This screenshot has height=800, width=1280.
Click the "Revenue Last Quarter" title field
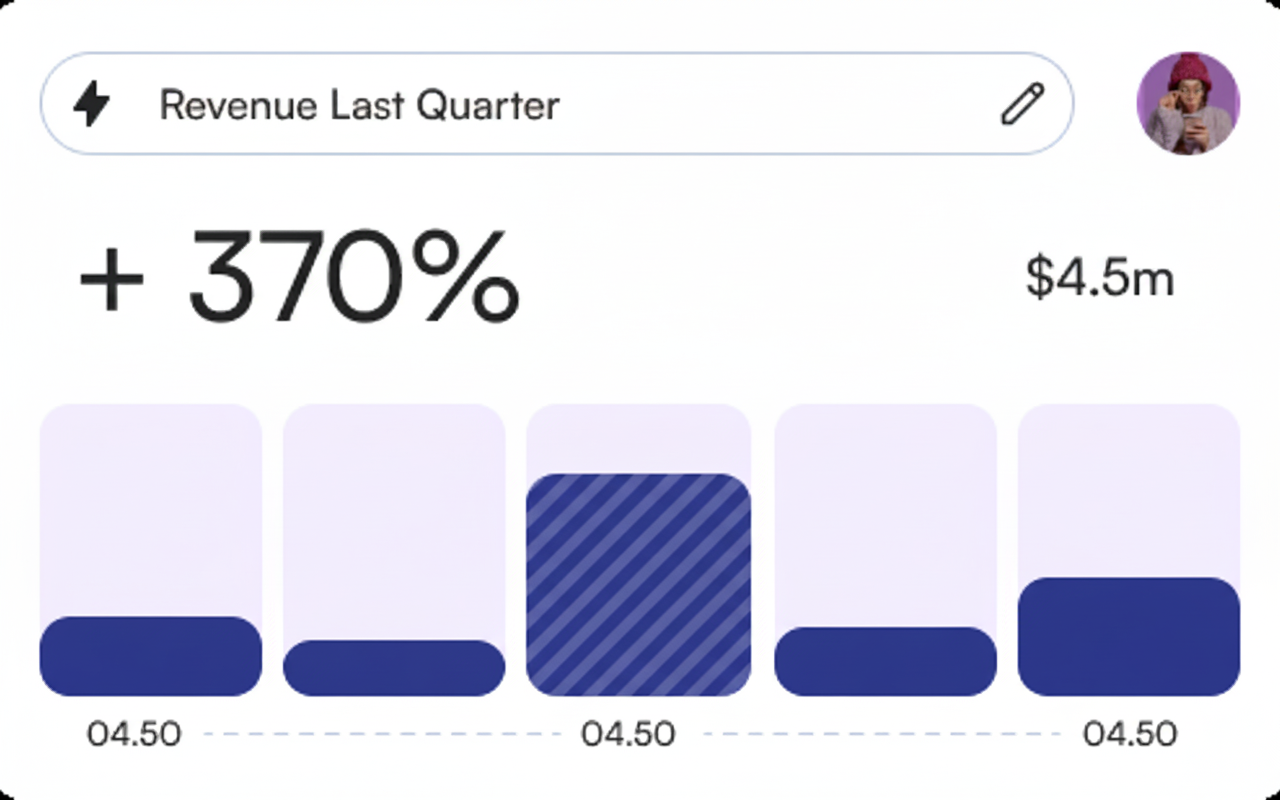[x=360, y=105]
